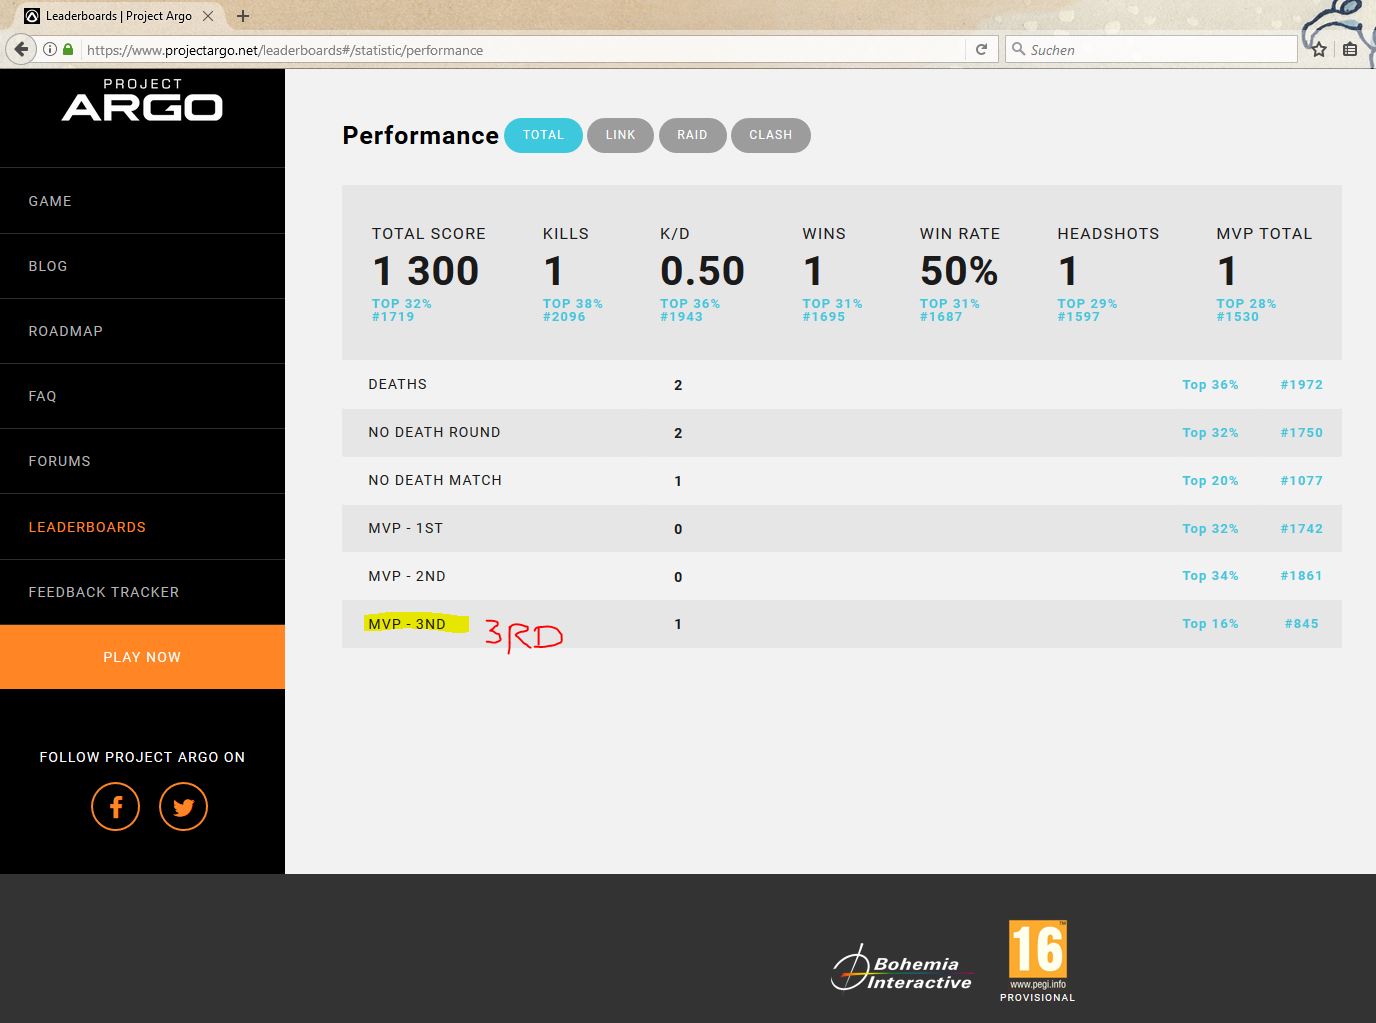1376x1023 pixels.
Task: Click the TOTAL SCORE value 1 300
Action: point(426,271)
